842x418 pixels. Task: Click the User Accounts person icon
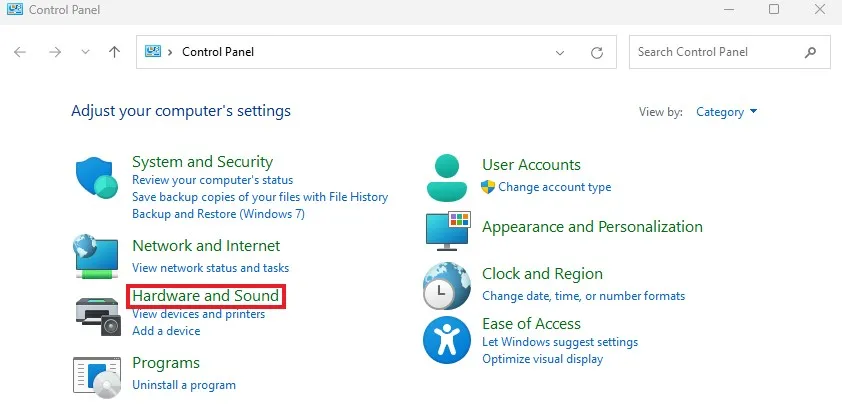tap(447, 178)
